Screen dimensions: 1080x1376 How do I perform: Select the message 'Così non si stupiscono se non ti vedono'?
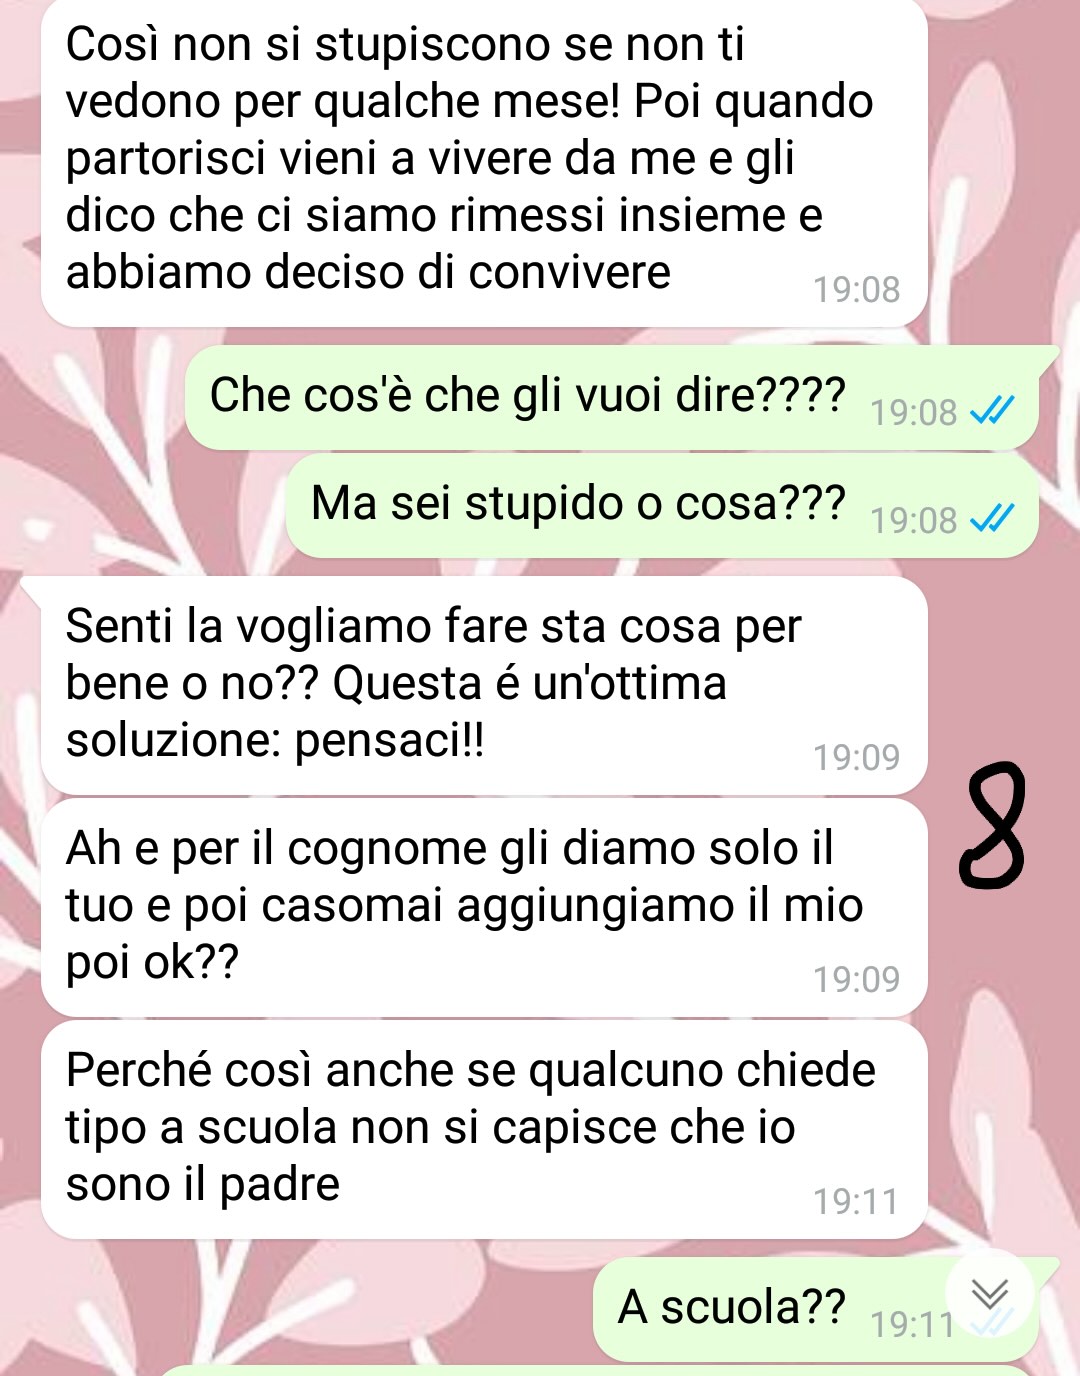484,162
